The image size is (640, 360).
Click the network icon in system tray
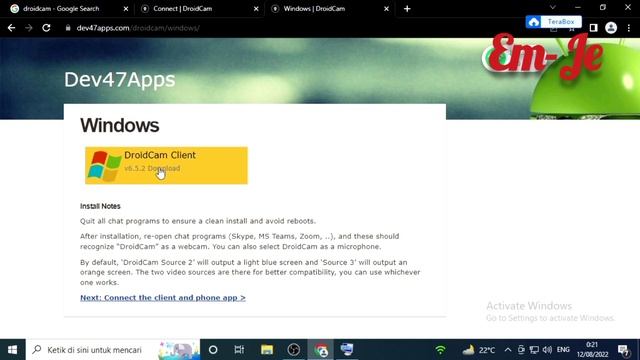(x=534, y=350)
